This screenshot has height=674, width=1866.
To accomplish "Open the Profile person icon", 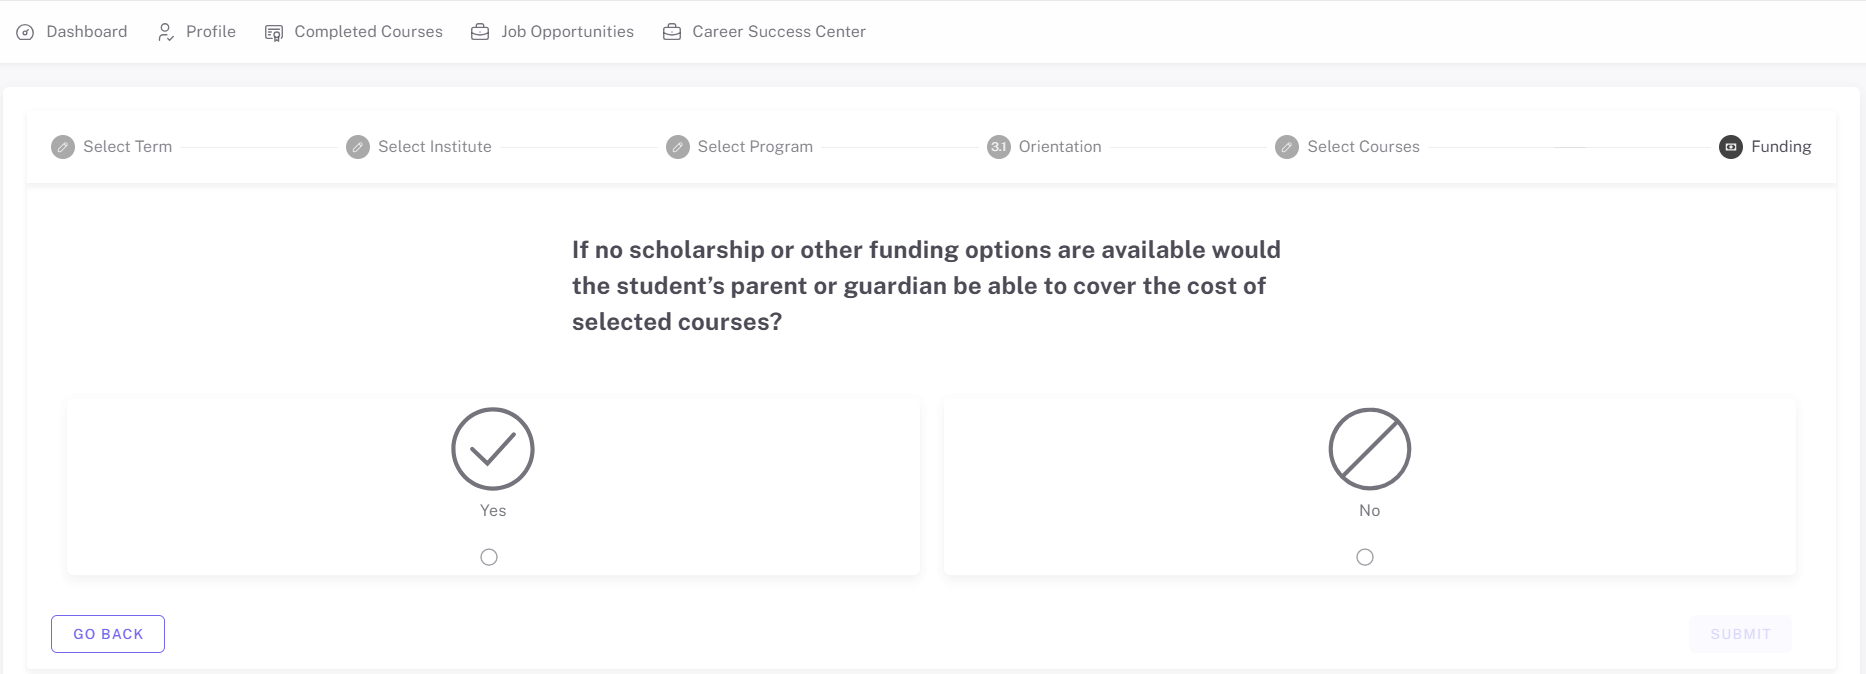I will pyautogui.click(x=164, y=31).
